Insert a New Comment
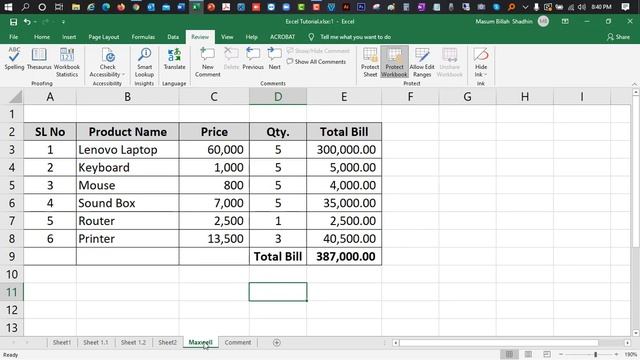 click(x=208, y=62)
